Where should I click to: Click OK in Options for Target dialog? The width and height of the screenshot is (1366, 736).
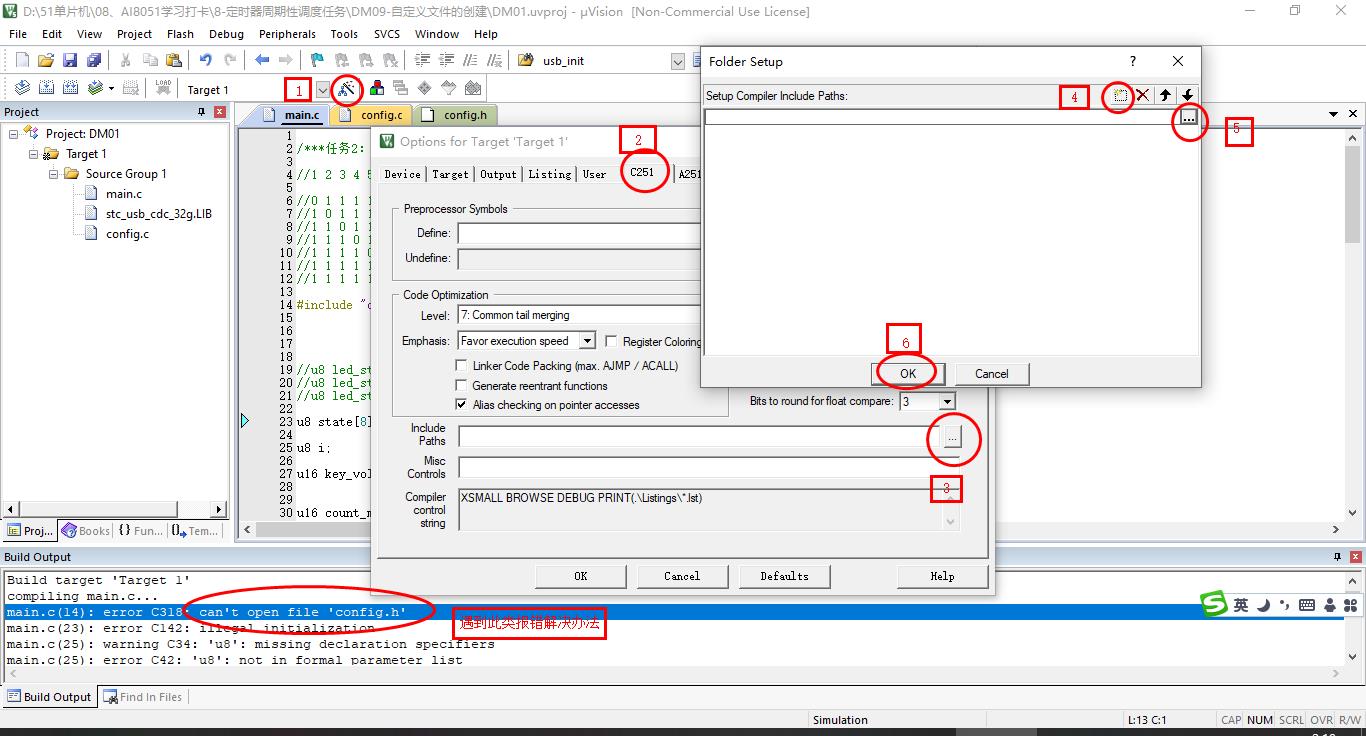click(x=581, y=576)
